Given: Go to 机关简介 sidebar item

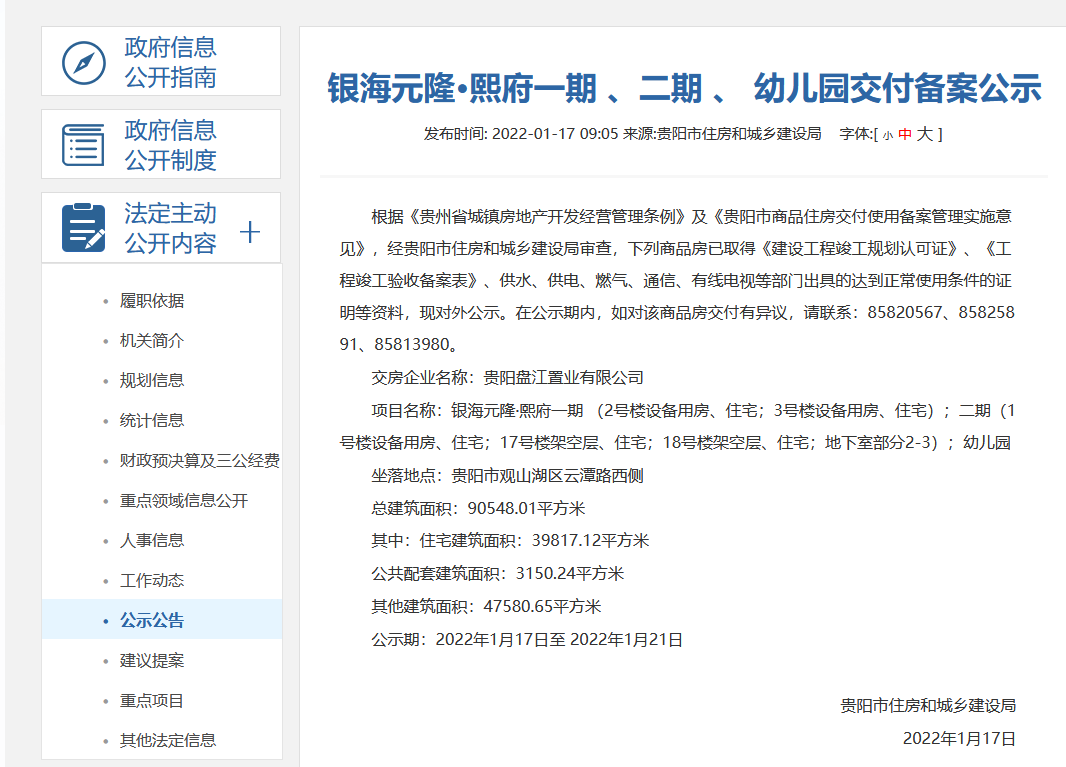Looking at the screenshot, I should pos(152,341).
